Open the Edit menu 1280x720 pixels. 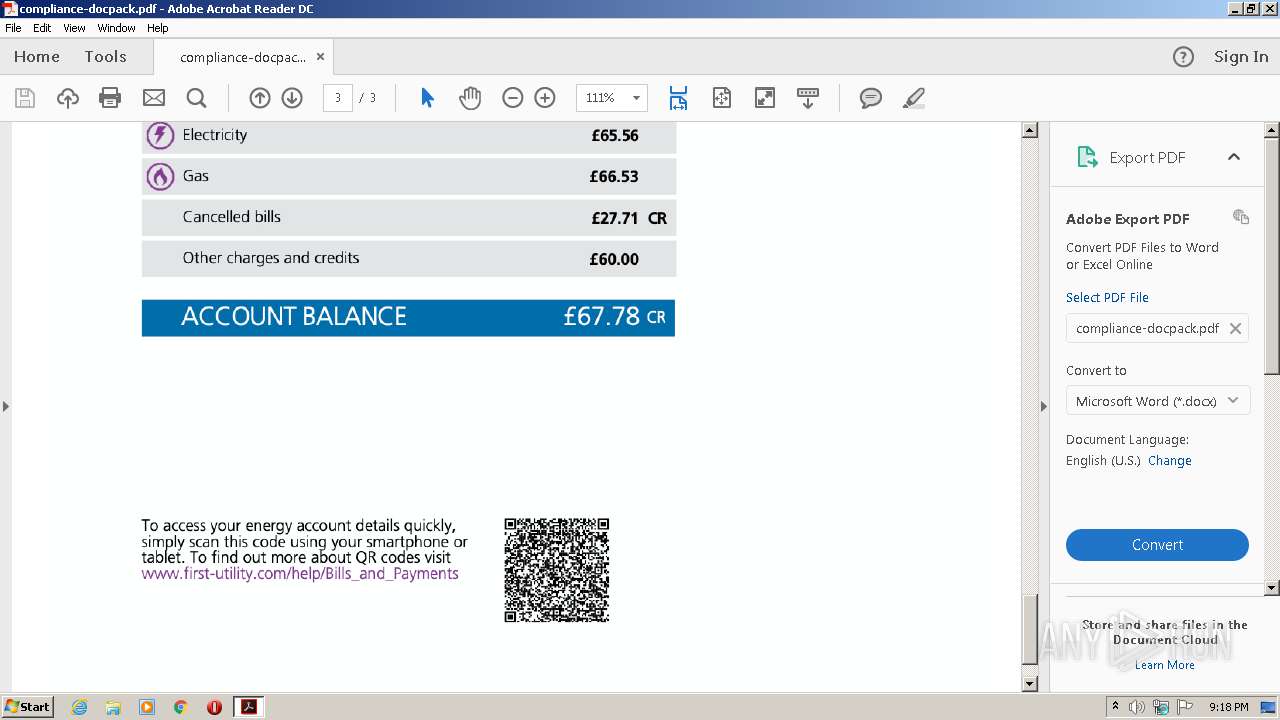coord(42,28)
